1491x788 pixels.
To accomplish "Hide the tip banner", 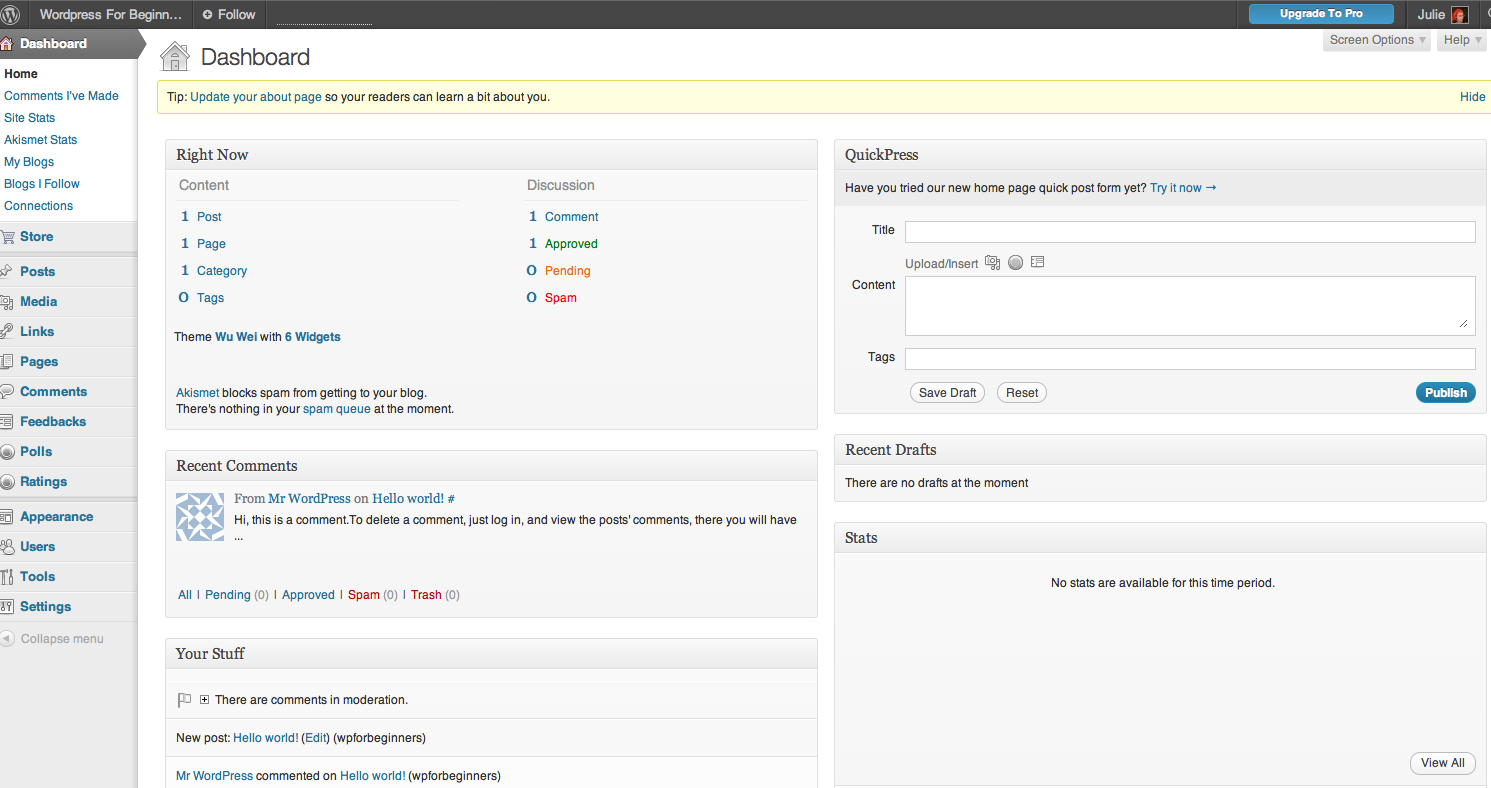I will pos(1473,97).
